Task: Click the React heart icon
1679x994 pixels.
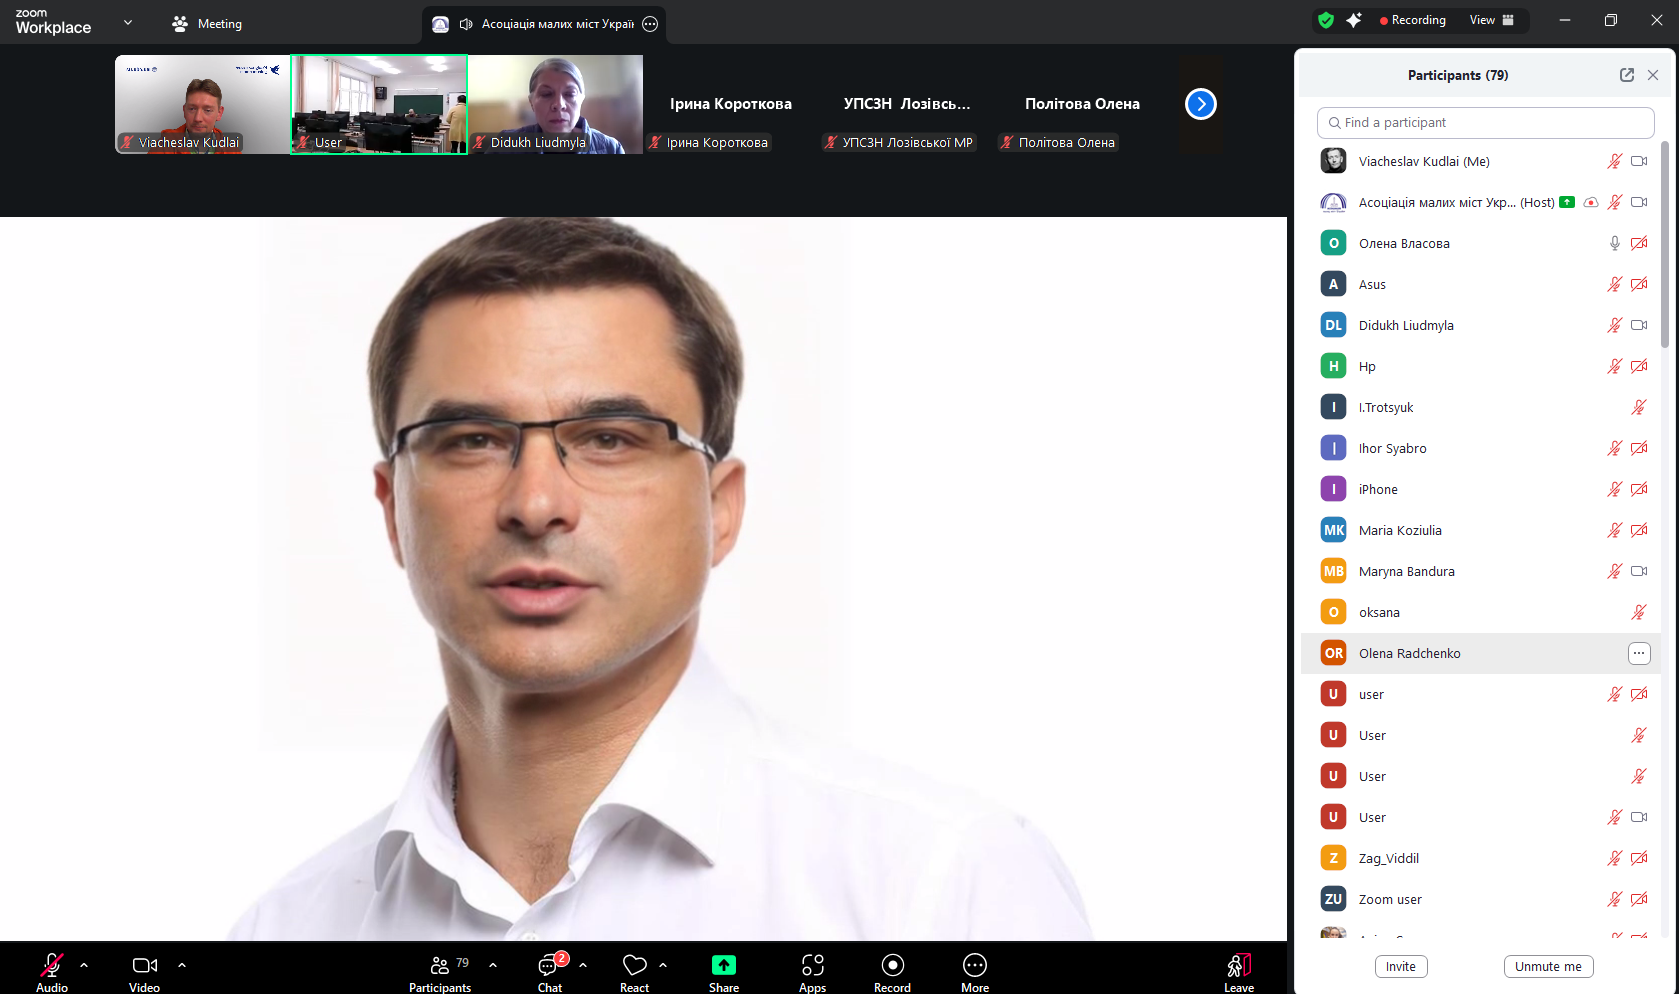Action: [634, 966]
